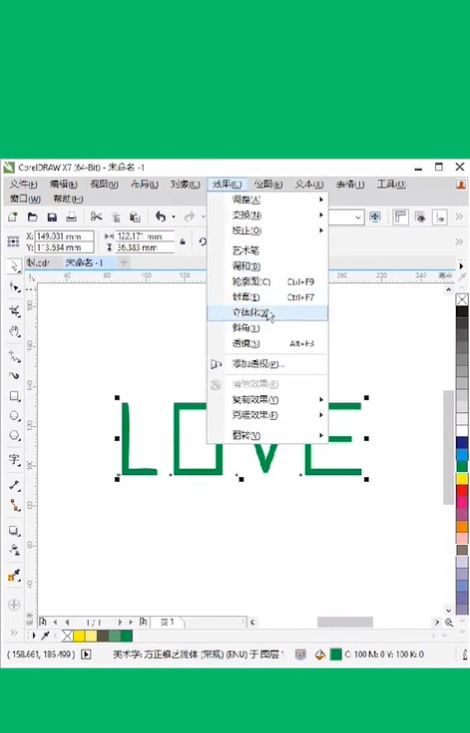Viewport: 470px width, 733px height.
Task: Click the Cut scissors icon
Action: (96, 216)
